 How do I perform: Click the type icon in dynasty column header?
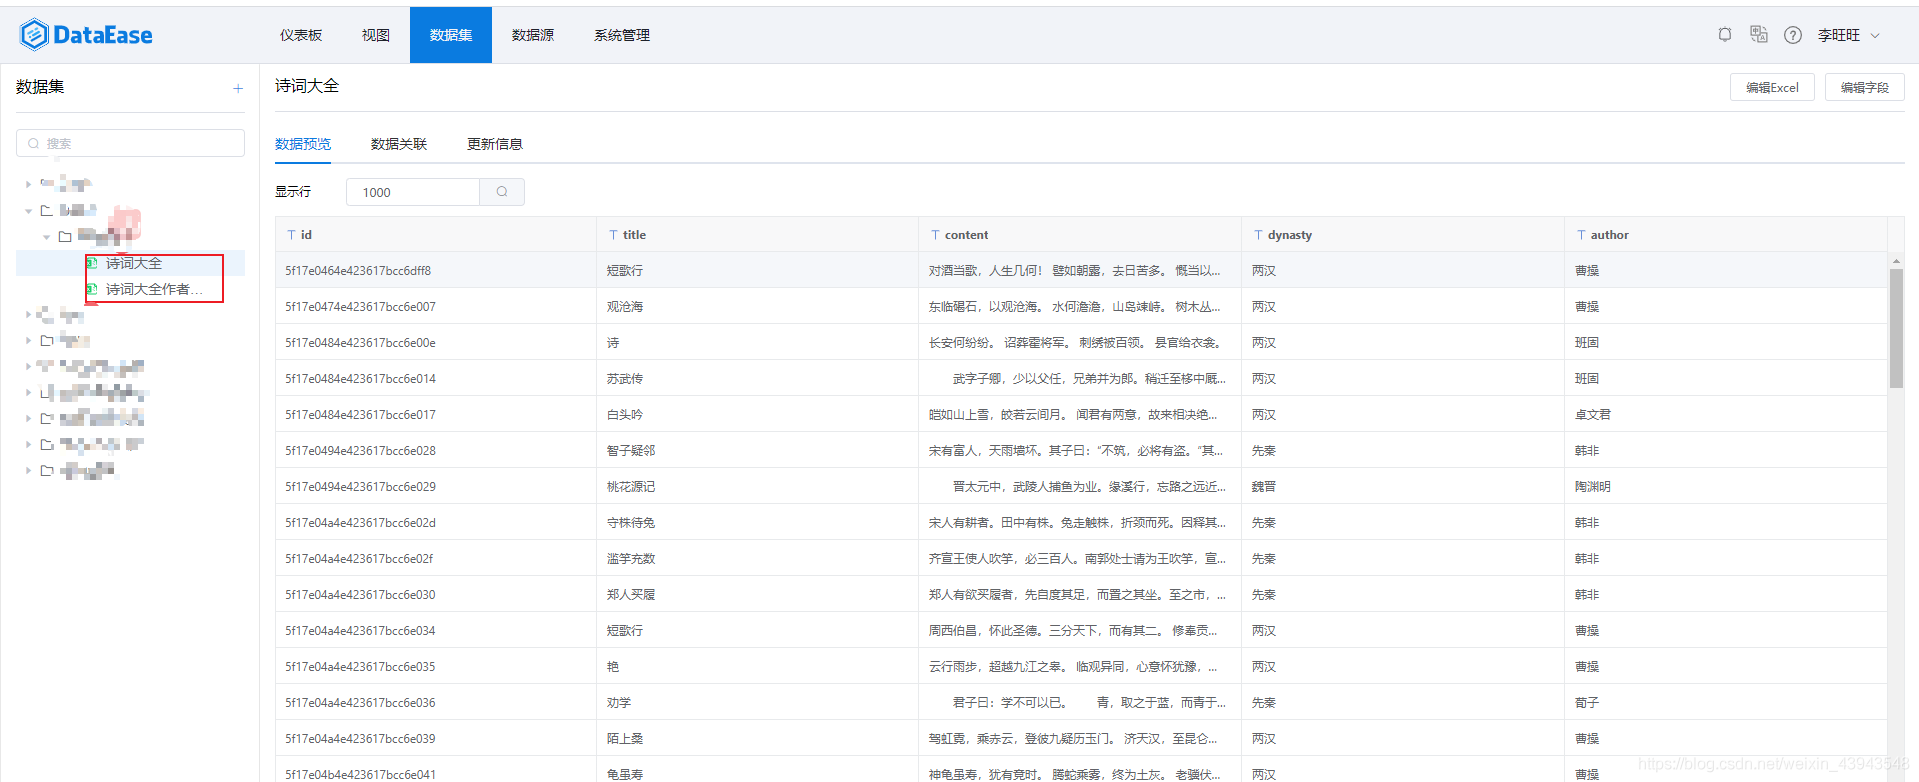pyautogui.click(x=1258, y=235)
